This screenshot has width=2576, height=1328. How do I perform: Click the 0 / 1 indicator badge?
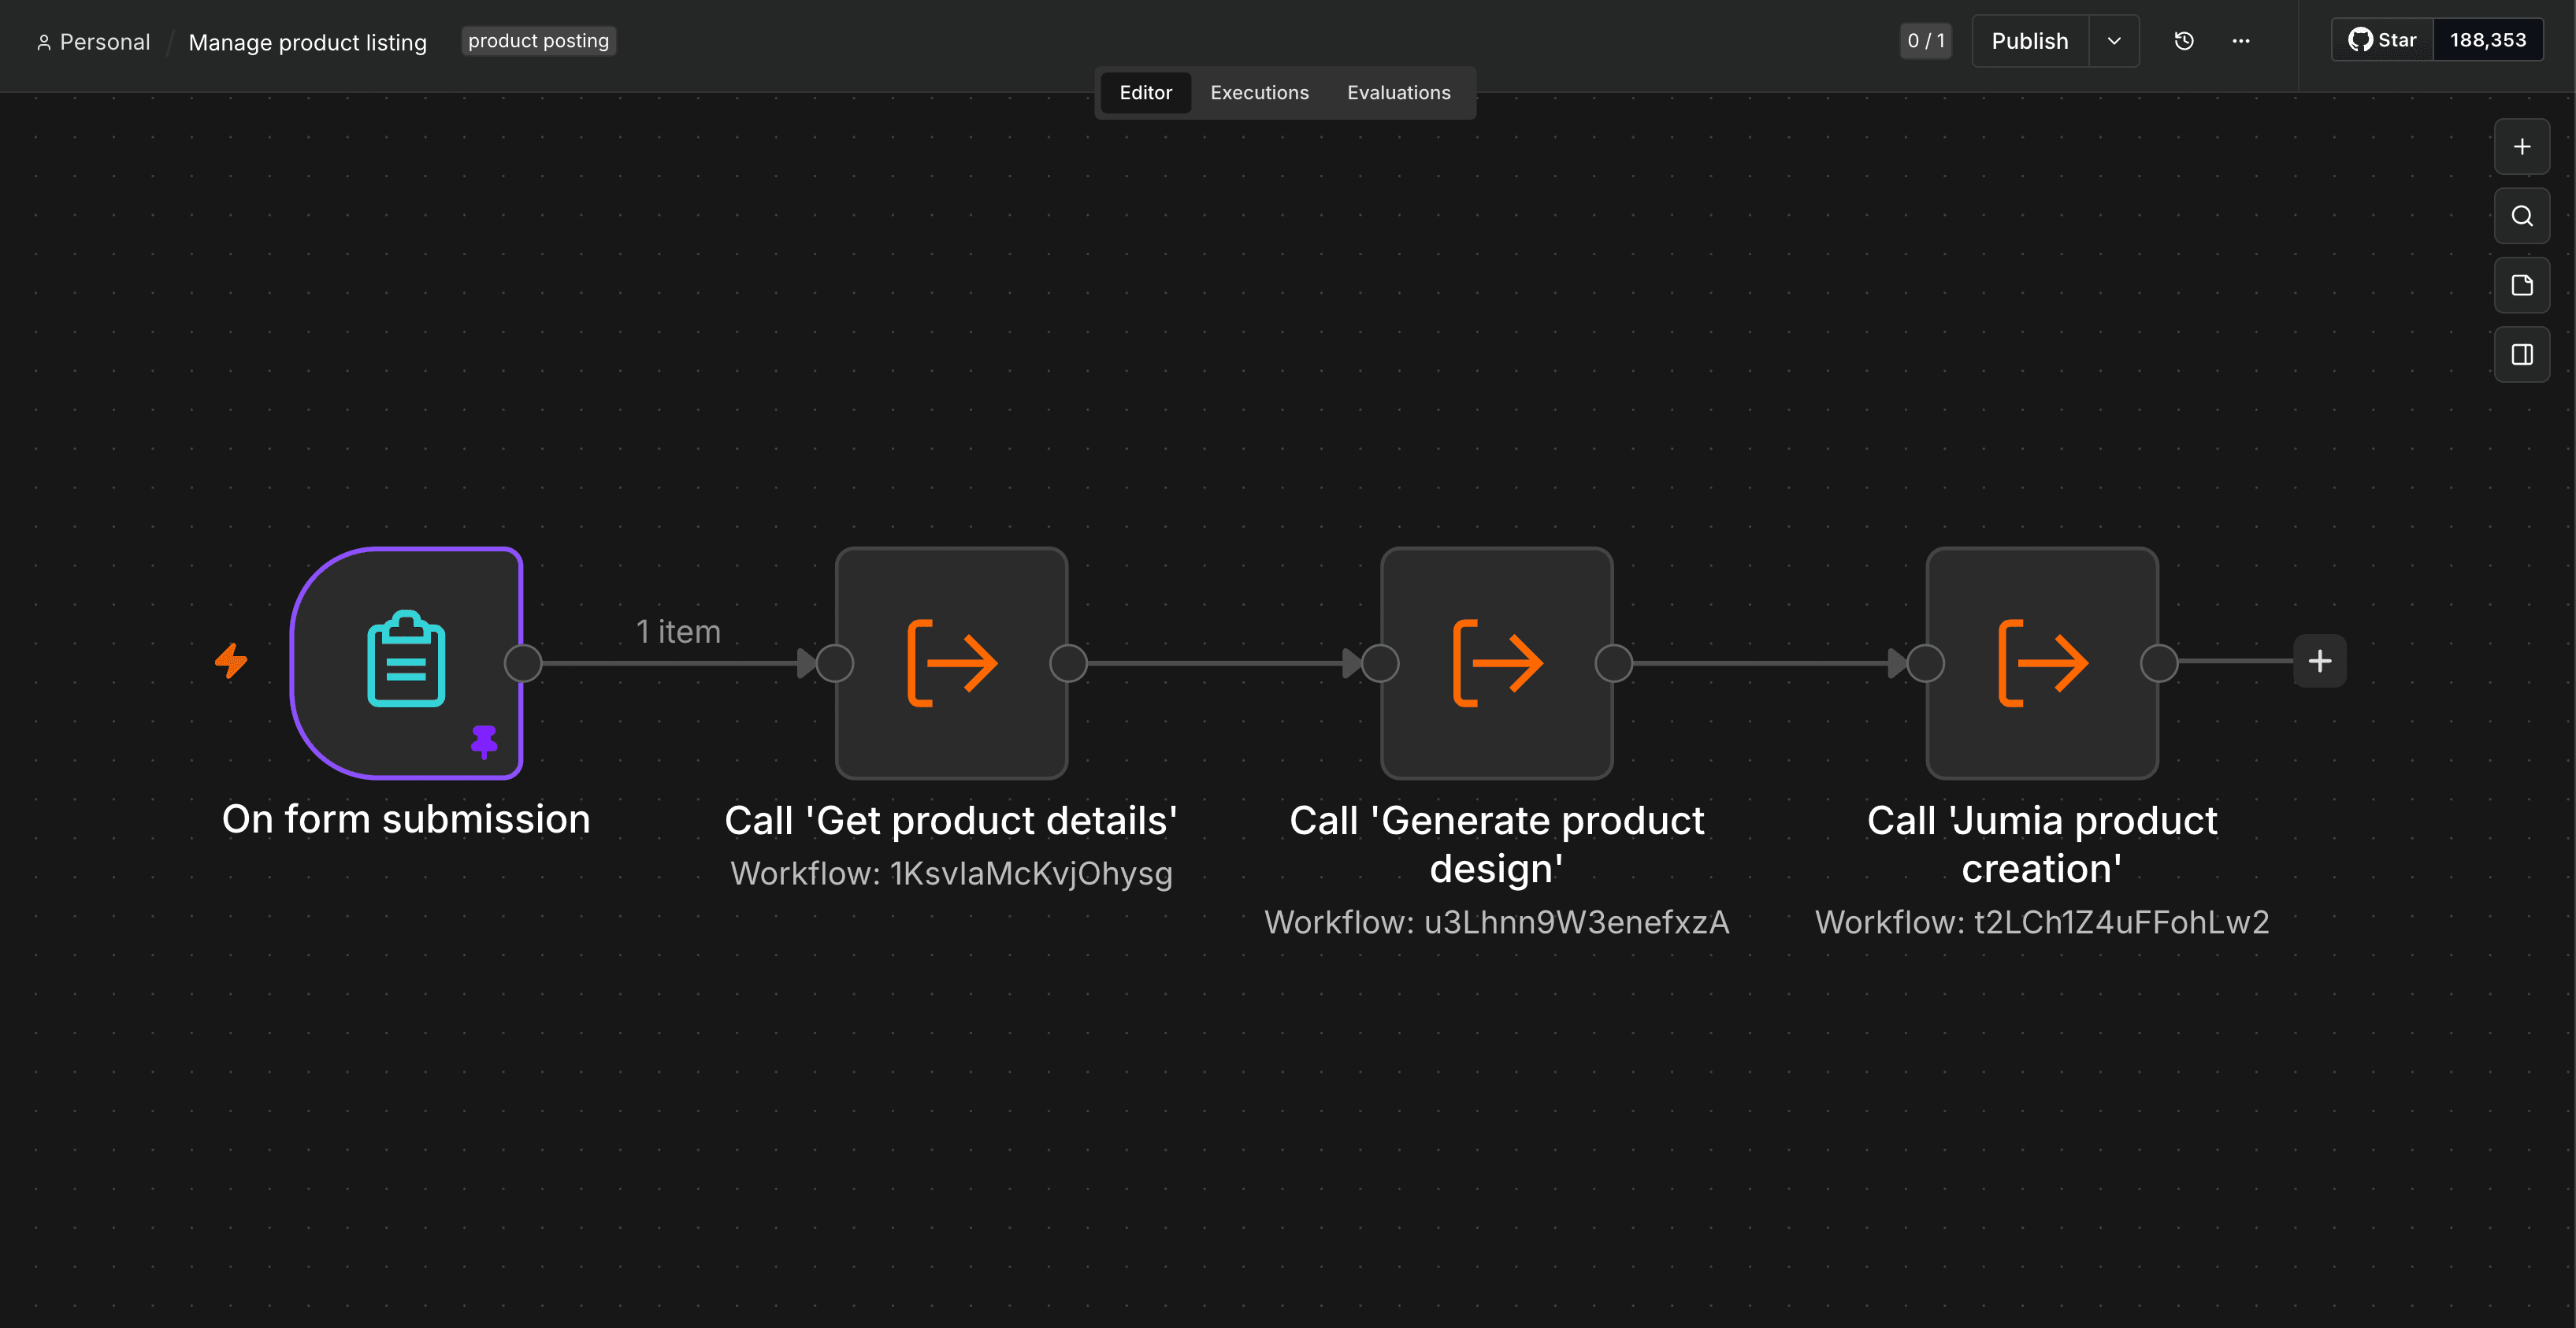click(1926, 41)
